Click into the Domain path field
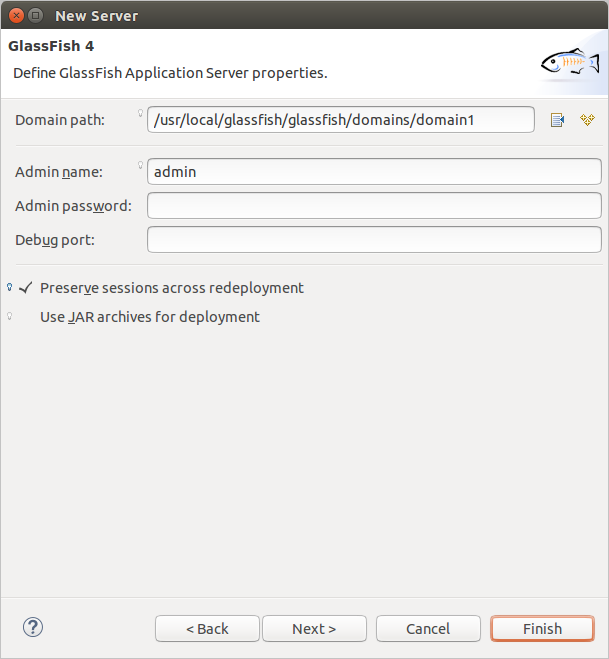Viewport: 609px width, 659px height. [x=341, y=120]
